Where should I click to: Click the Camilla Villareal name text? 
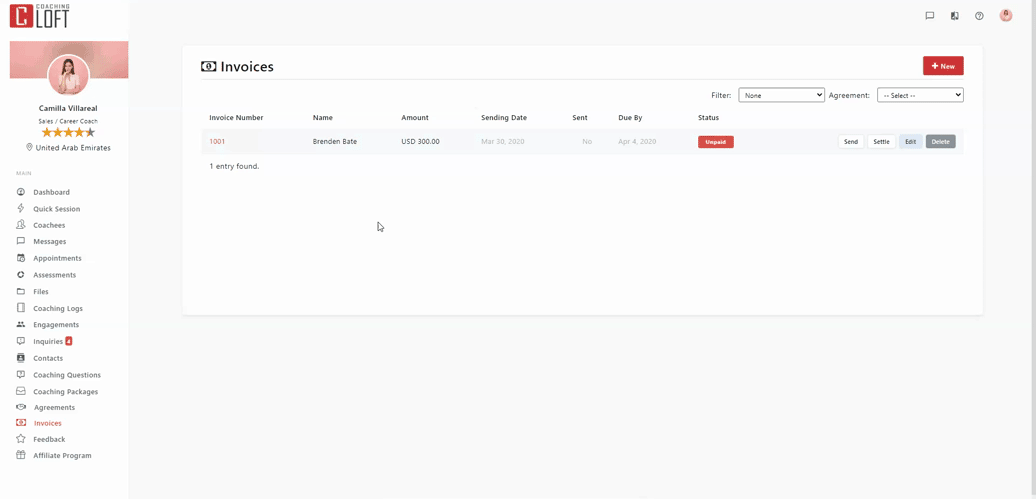69,108
